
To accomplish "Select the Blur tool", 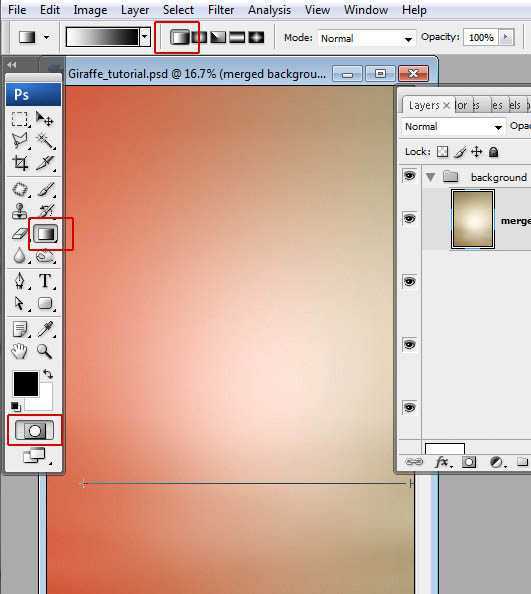I will (20, 256).
